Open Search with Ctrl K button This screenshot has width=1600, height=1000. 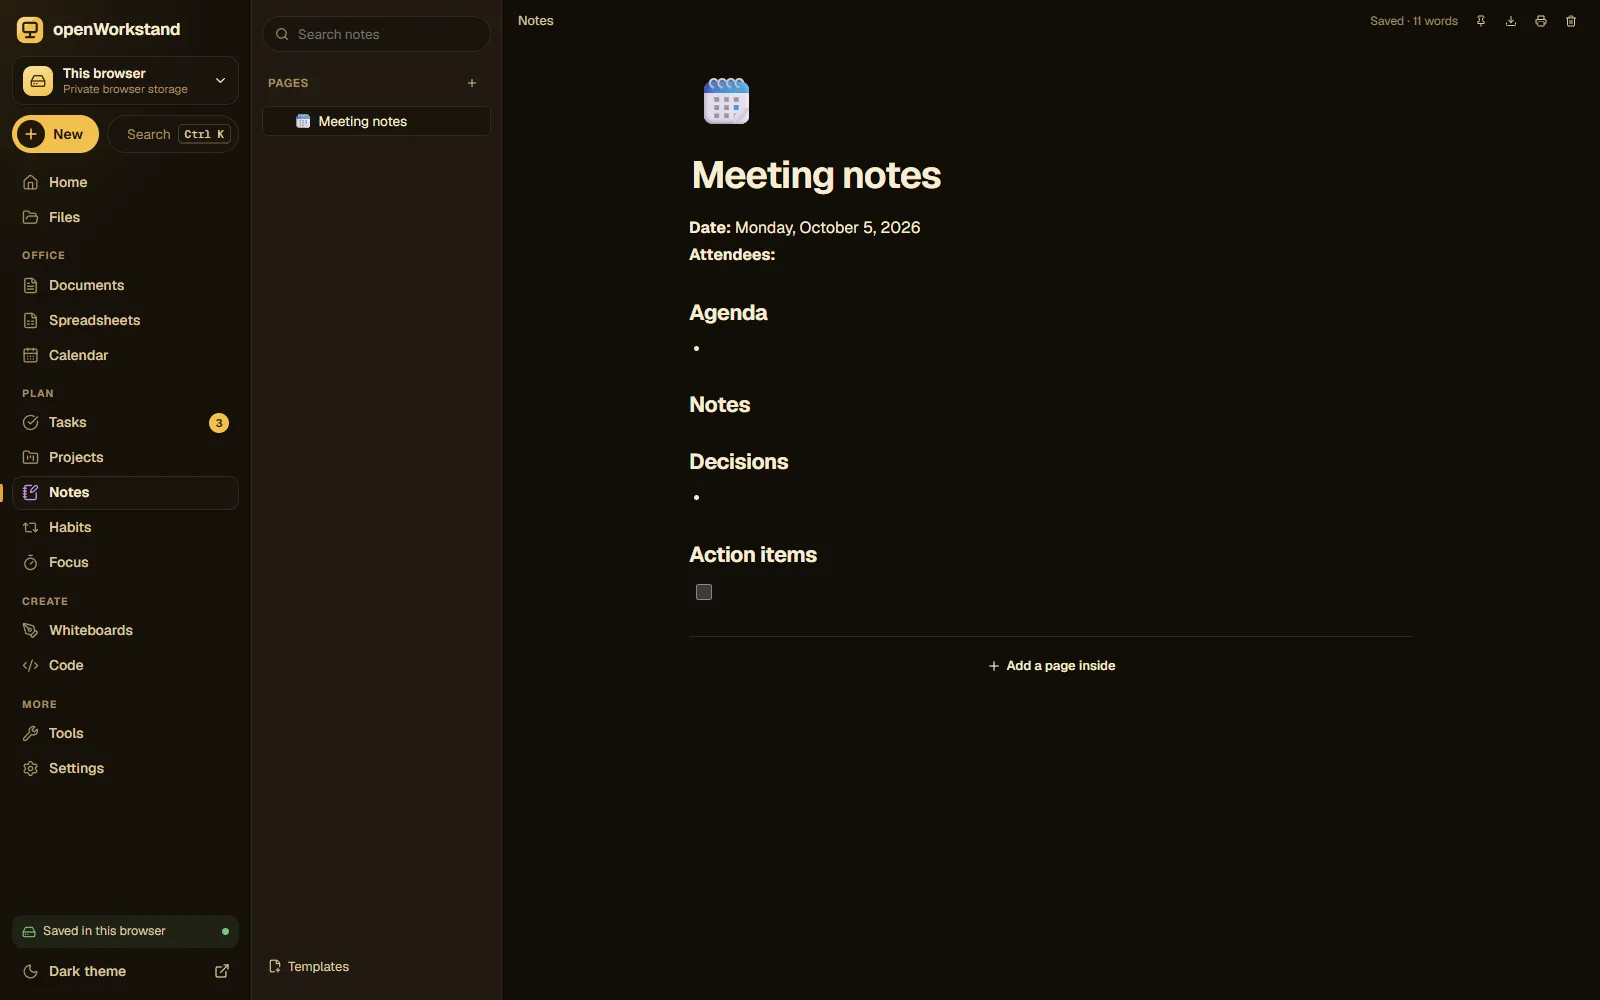173,134
